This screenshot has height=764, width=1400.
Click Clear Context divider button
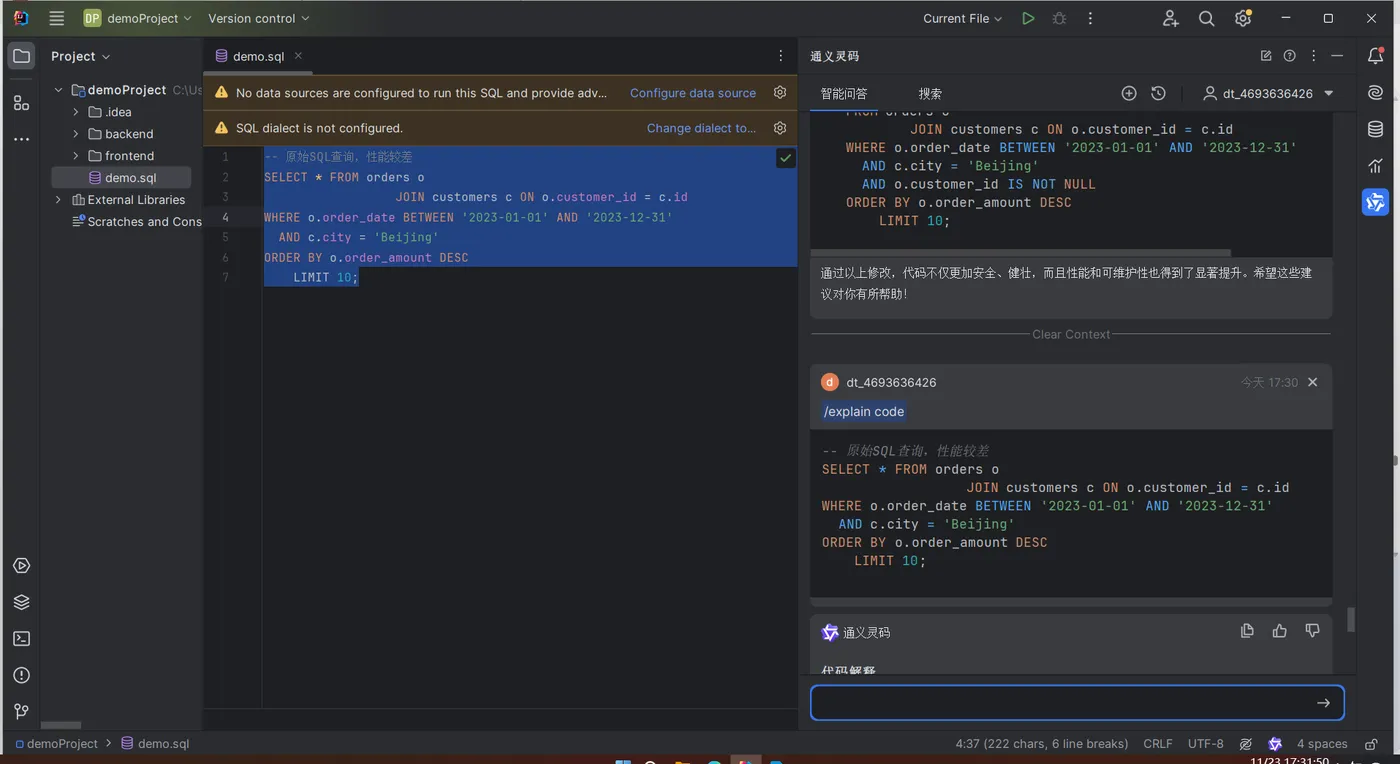click(1071, 334)
